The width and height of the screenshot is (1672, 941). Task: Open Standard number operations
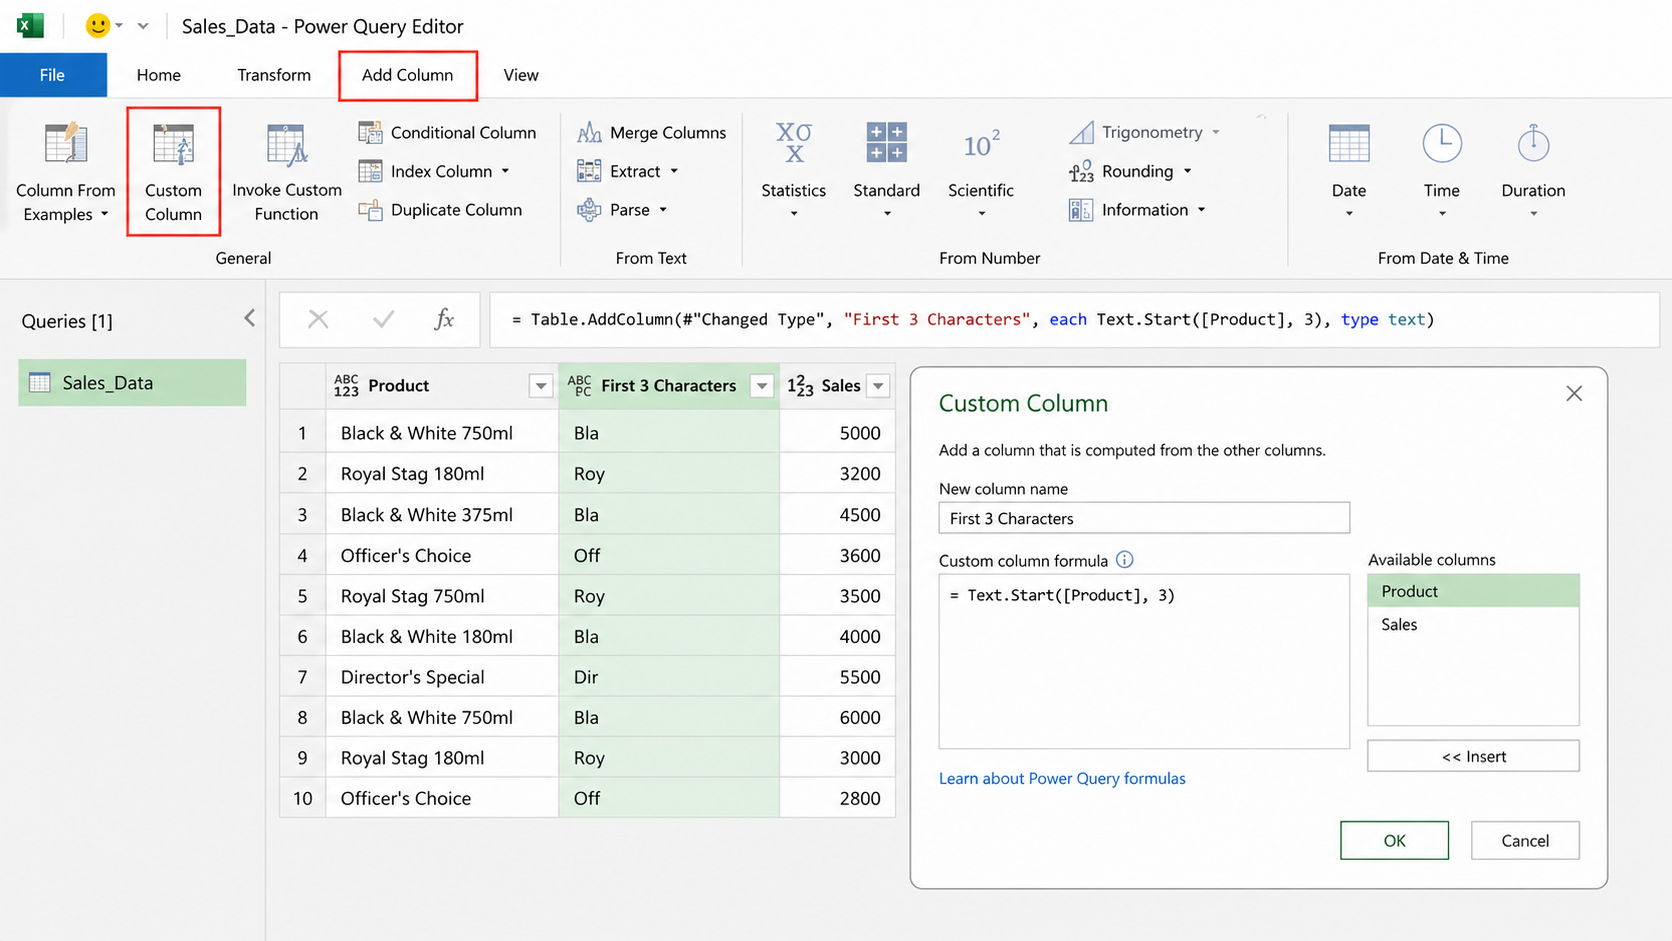[x=886, y=170]
